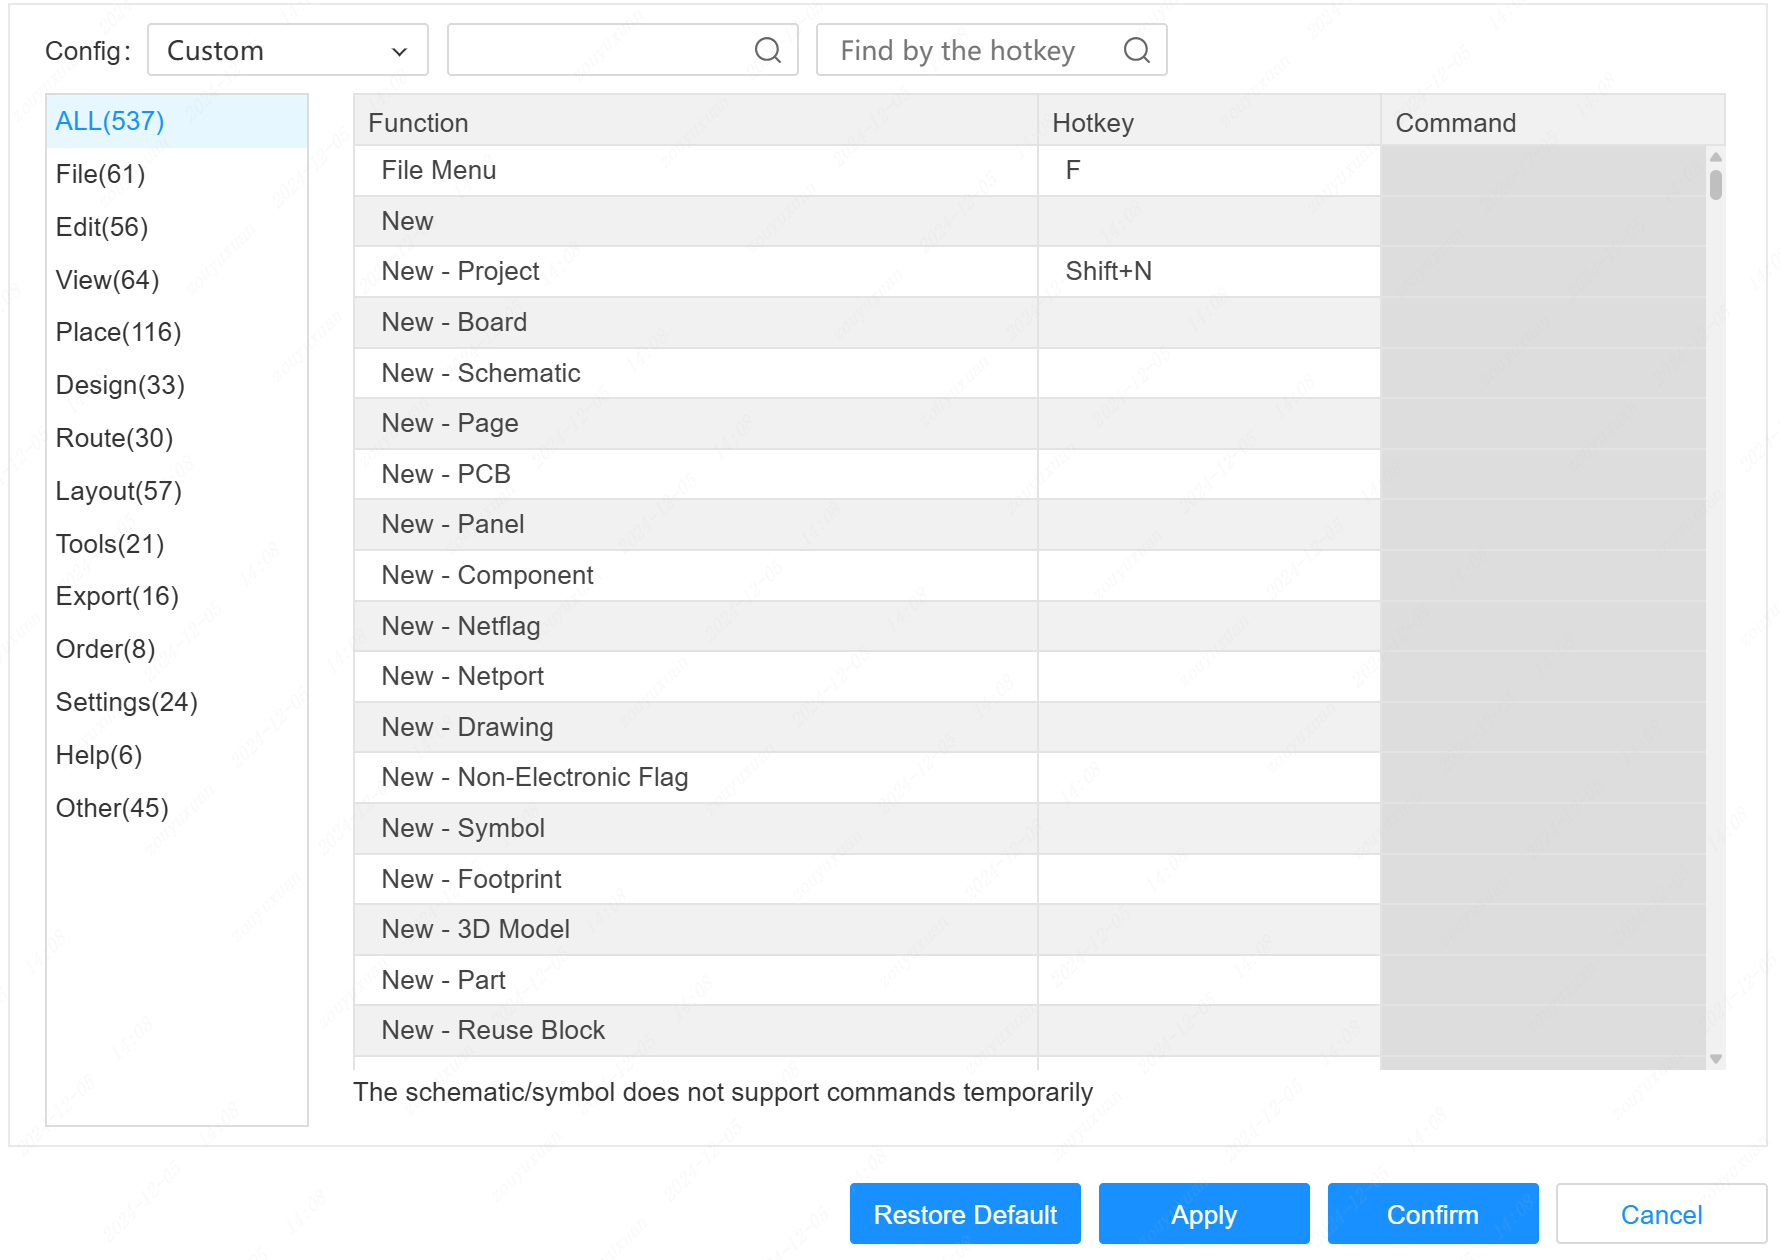Viewport: 1780px width, 1260px height.
Task: Open the Config dropdown set to Custom
Action: (287, 50)
